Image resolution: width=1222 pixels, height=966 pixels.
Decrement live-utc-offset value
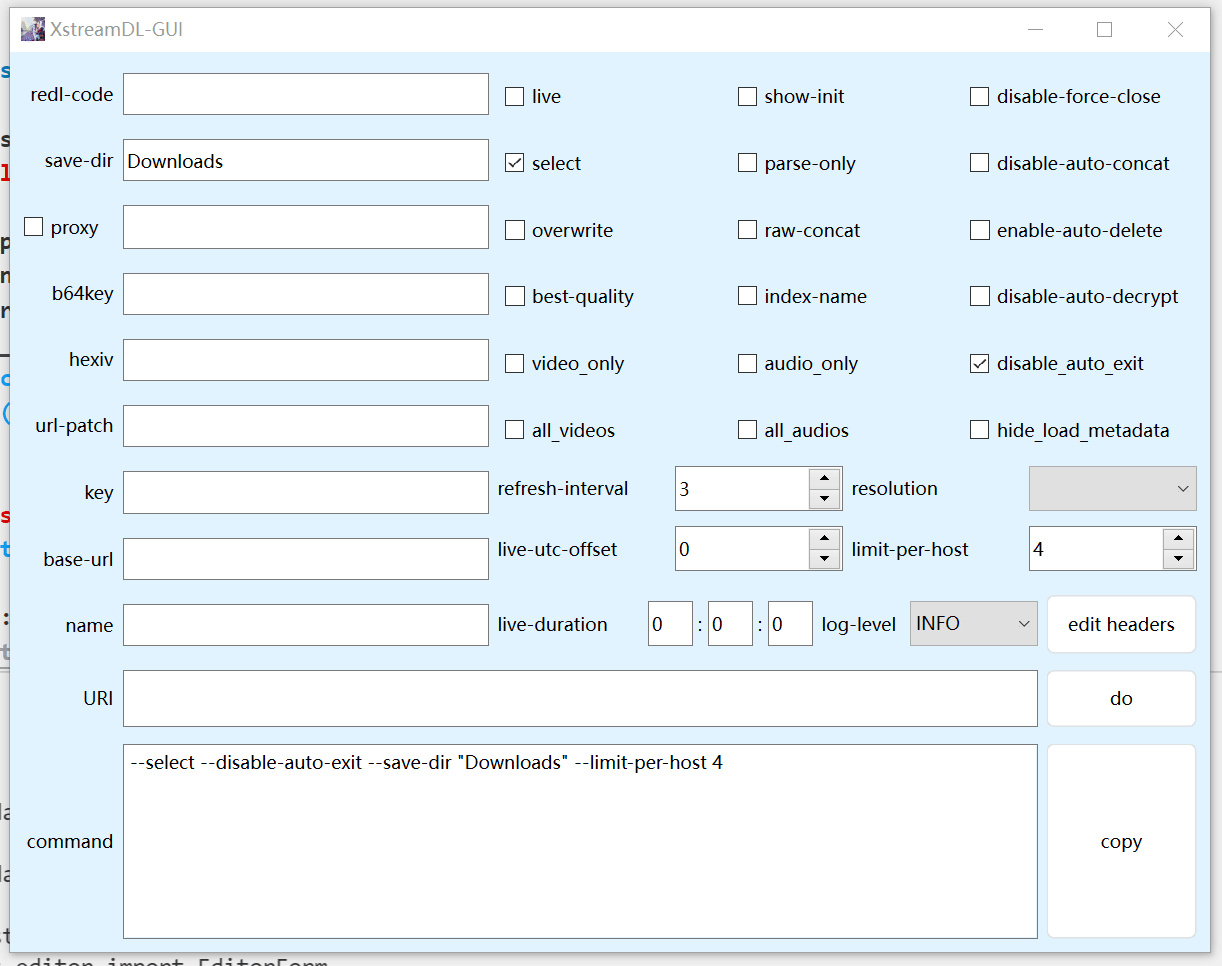pos(824,559)
